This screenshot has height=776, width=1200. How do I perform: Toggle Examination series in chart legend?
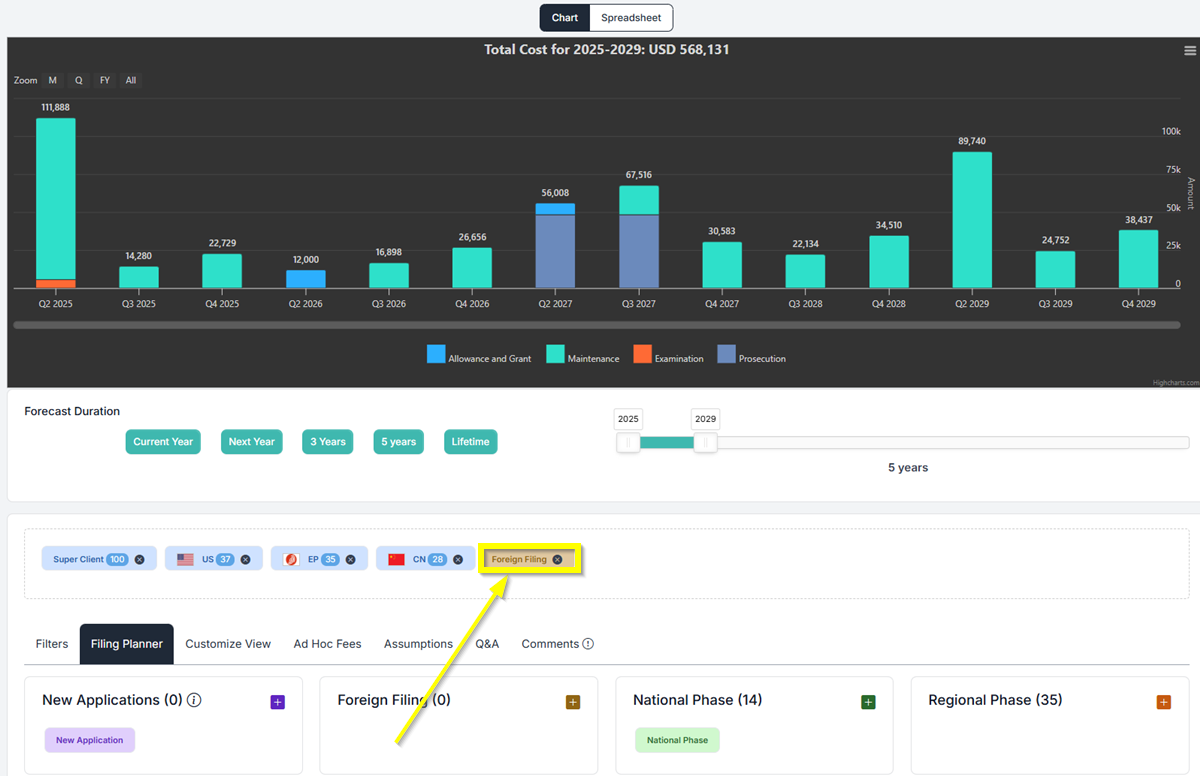pyautogui.click(x=668, y=355)
